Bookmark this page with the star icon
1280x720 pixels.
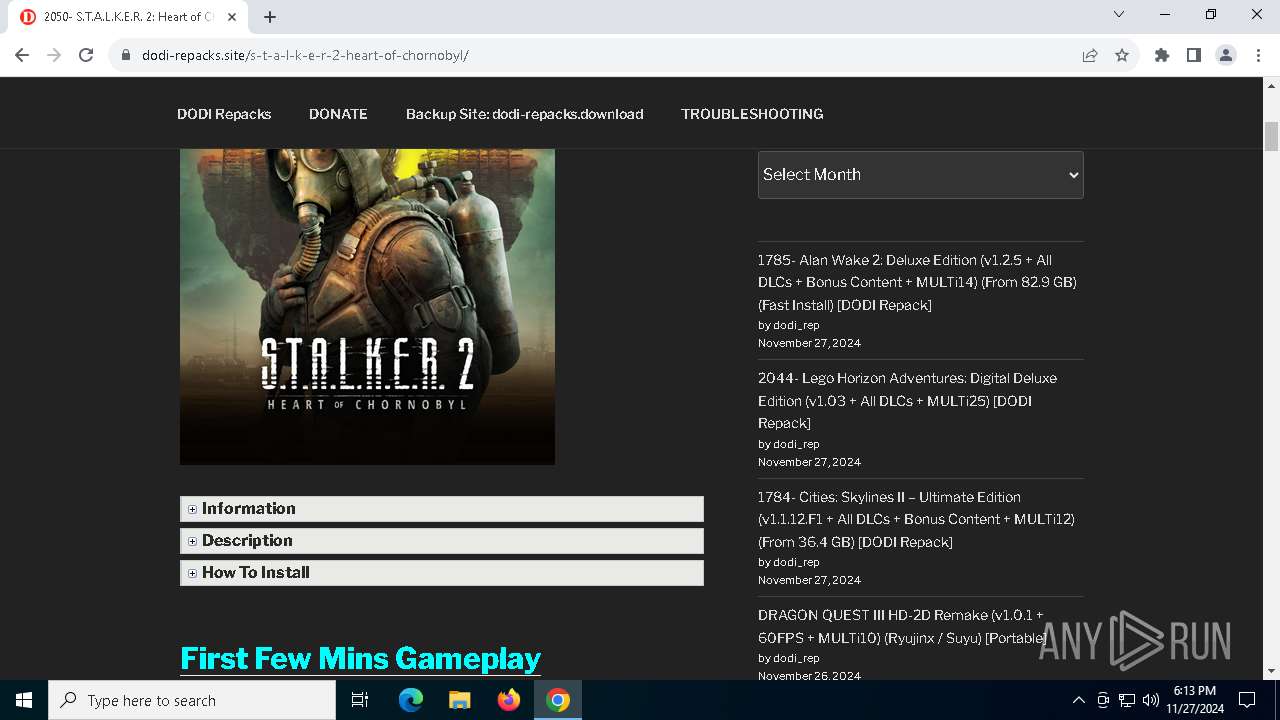[x=1122, y=55]
